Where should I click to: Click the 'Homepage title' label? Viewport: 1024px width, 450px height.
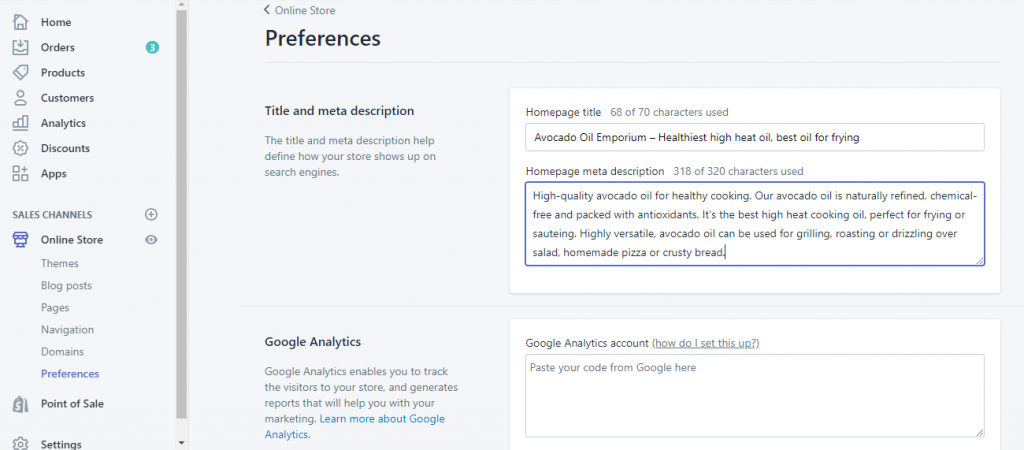tap(564, 112)
